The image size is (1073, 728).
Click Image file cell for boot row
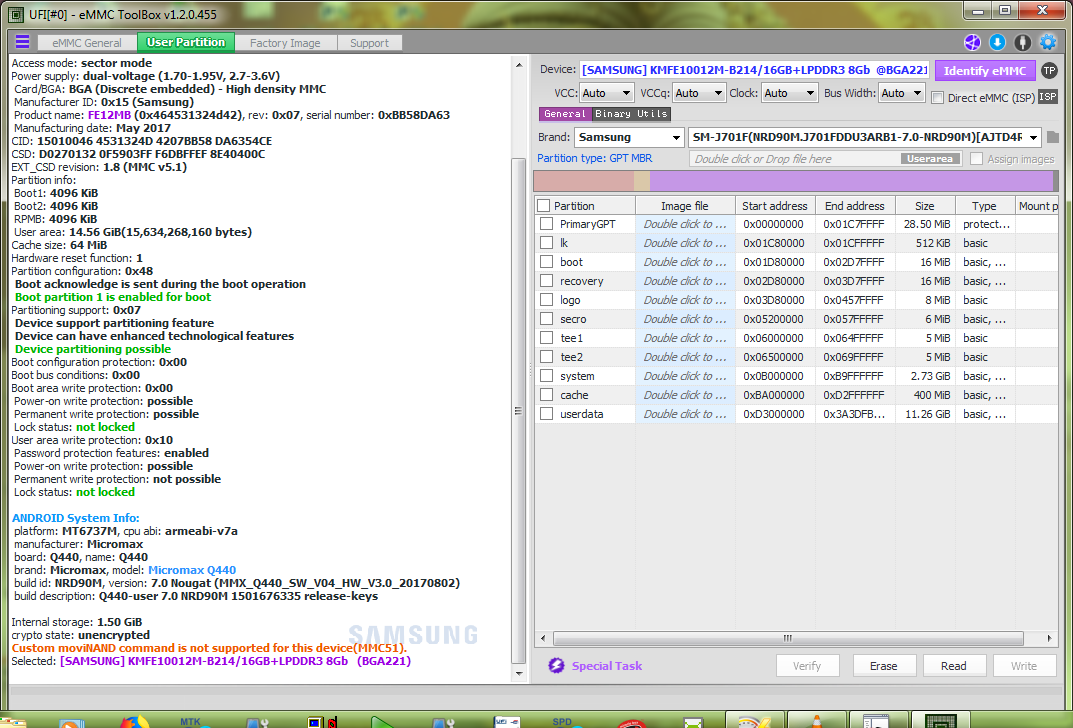click(685, 262)
